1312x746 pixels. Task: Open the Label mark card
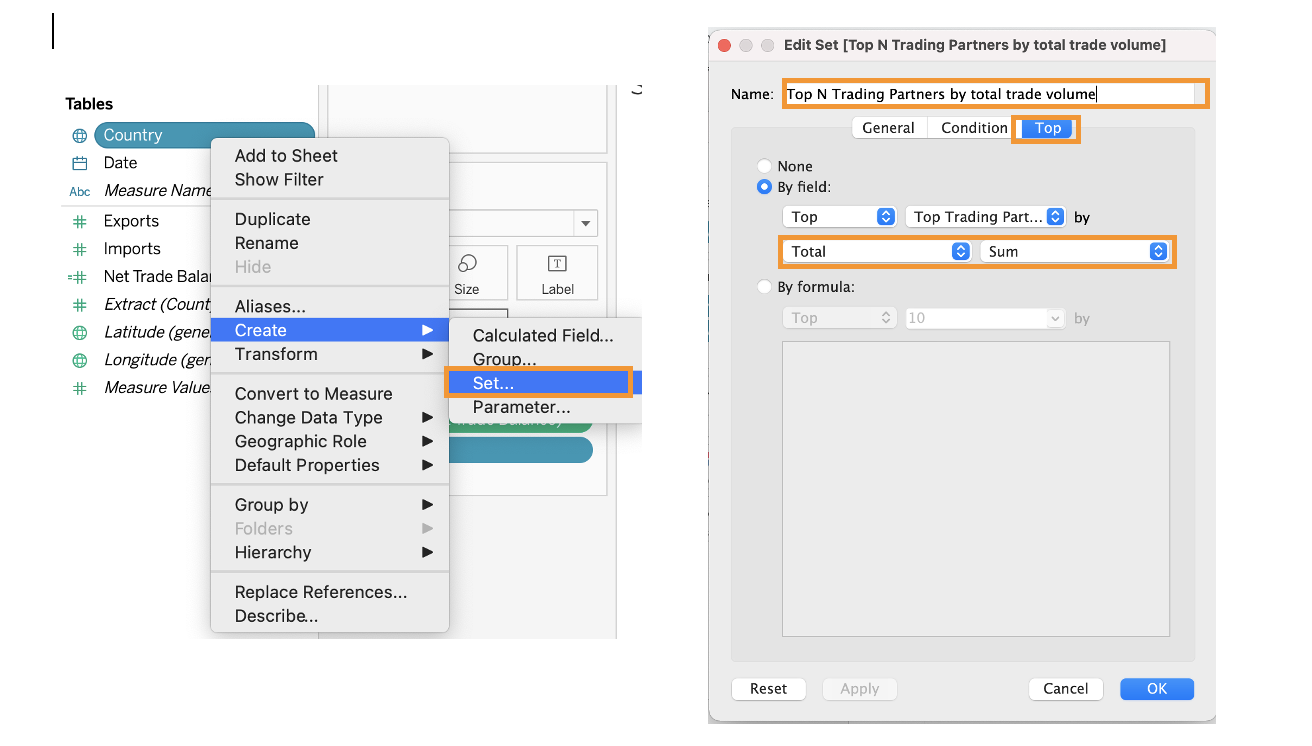click(x=557, y=273)
